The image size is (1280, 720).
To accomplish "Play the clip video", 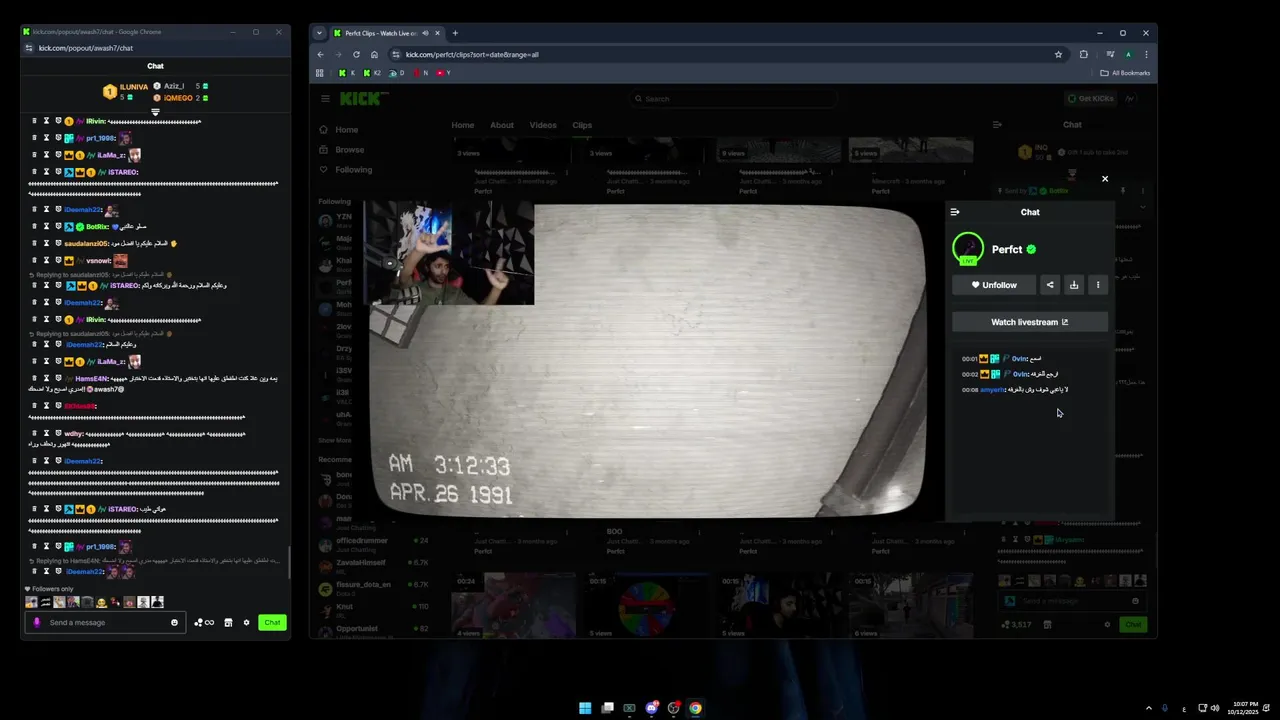I will pos(648,361).
